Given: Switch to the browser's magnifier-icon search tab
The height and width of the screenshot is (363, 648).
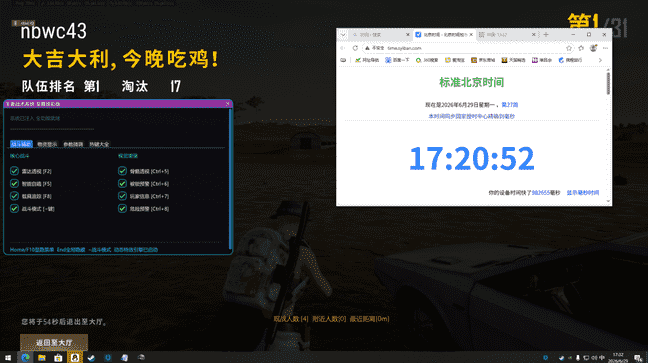Looking at the screenshot, I should (380, 35).
